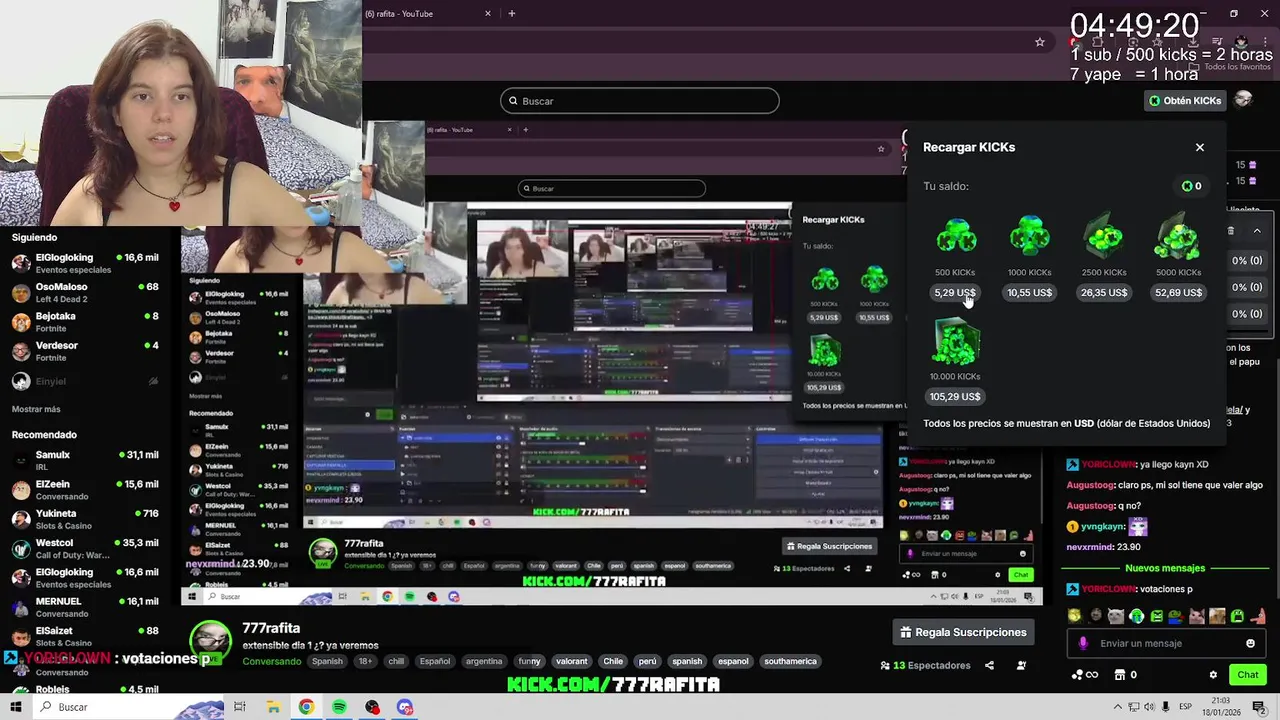Click the Kick search field Buscar
This screenshot has height=720, width=1280.
(x=640, y=101)
